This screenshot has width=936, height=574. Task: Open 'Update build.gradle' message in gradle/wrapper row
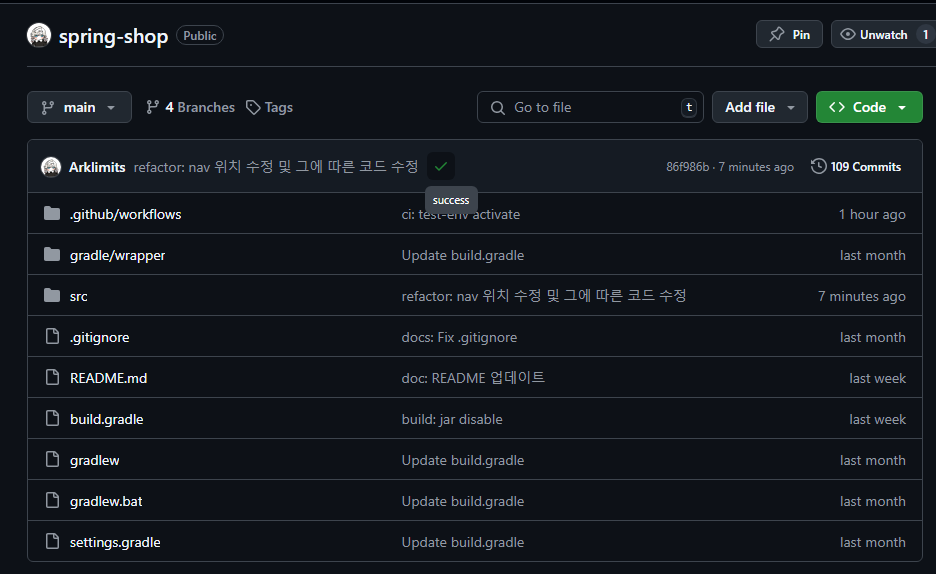463,255
